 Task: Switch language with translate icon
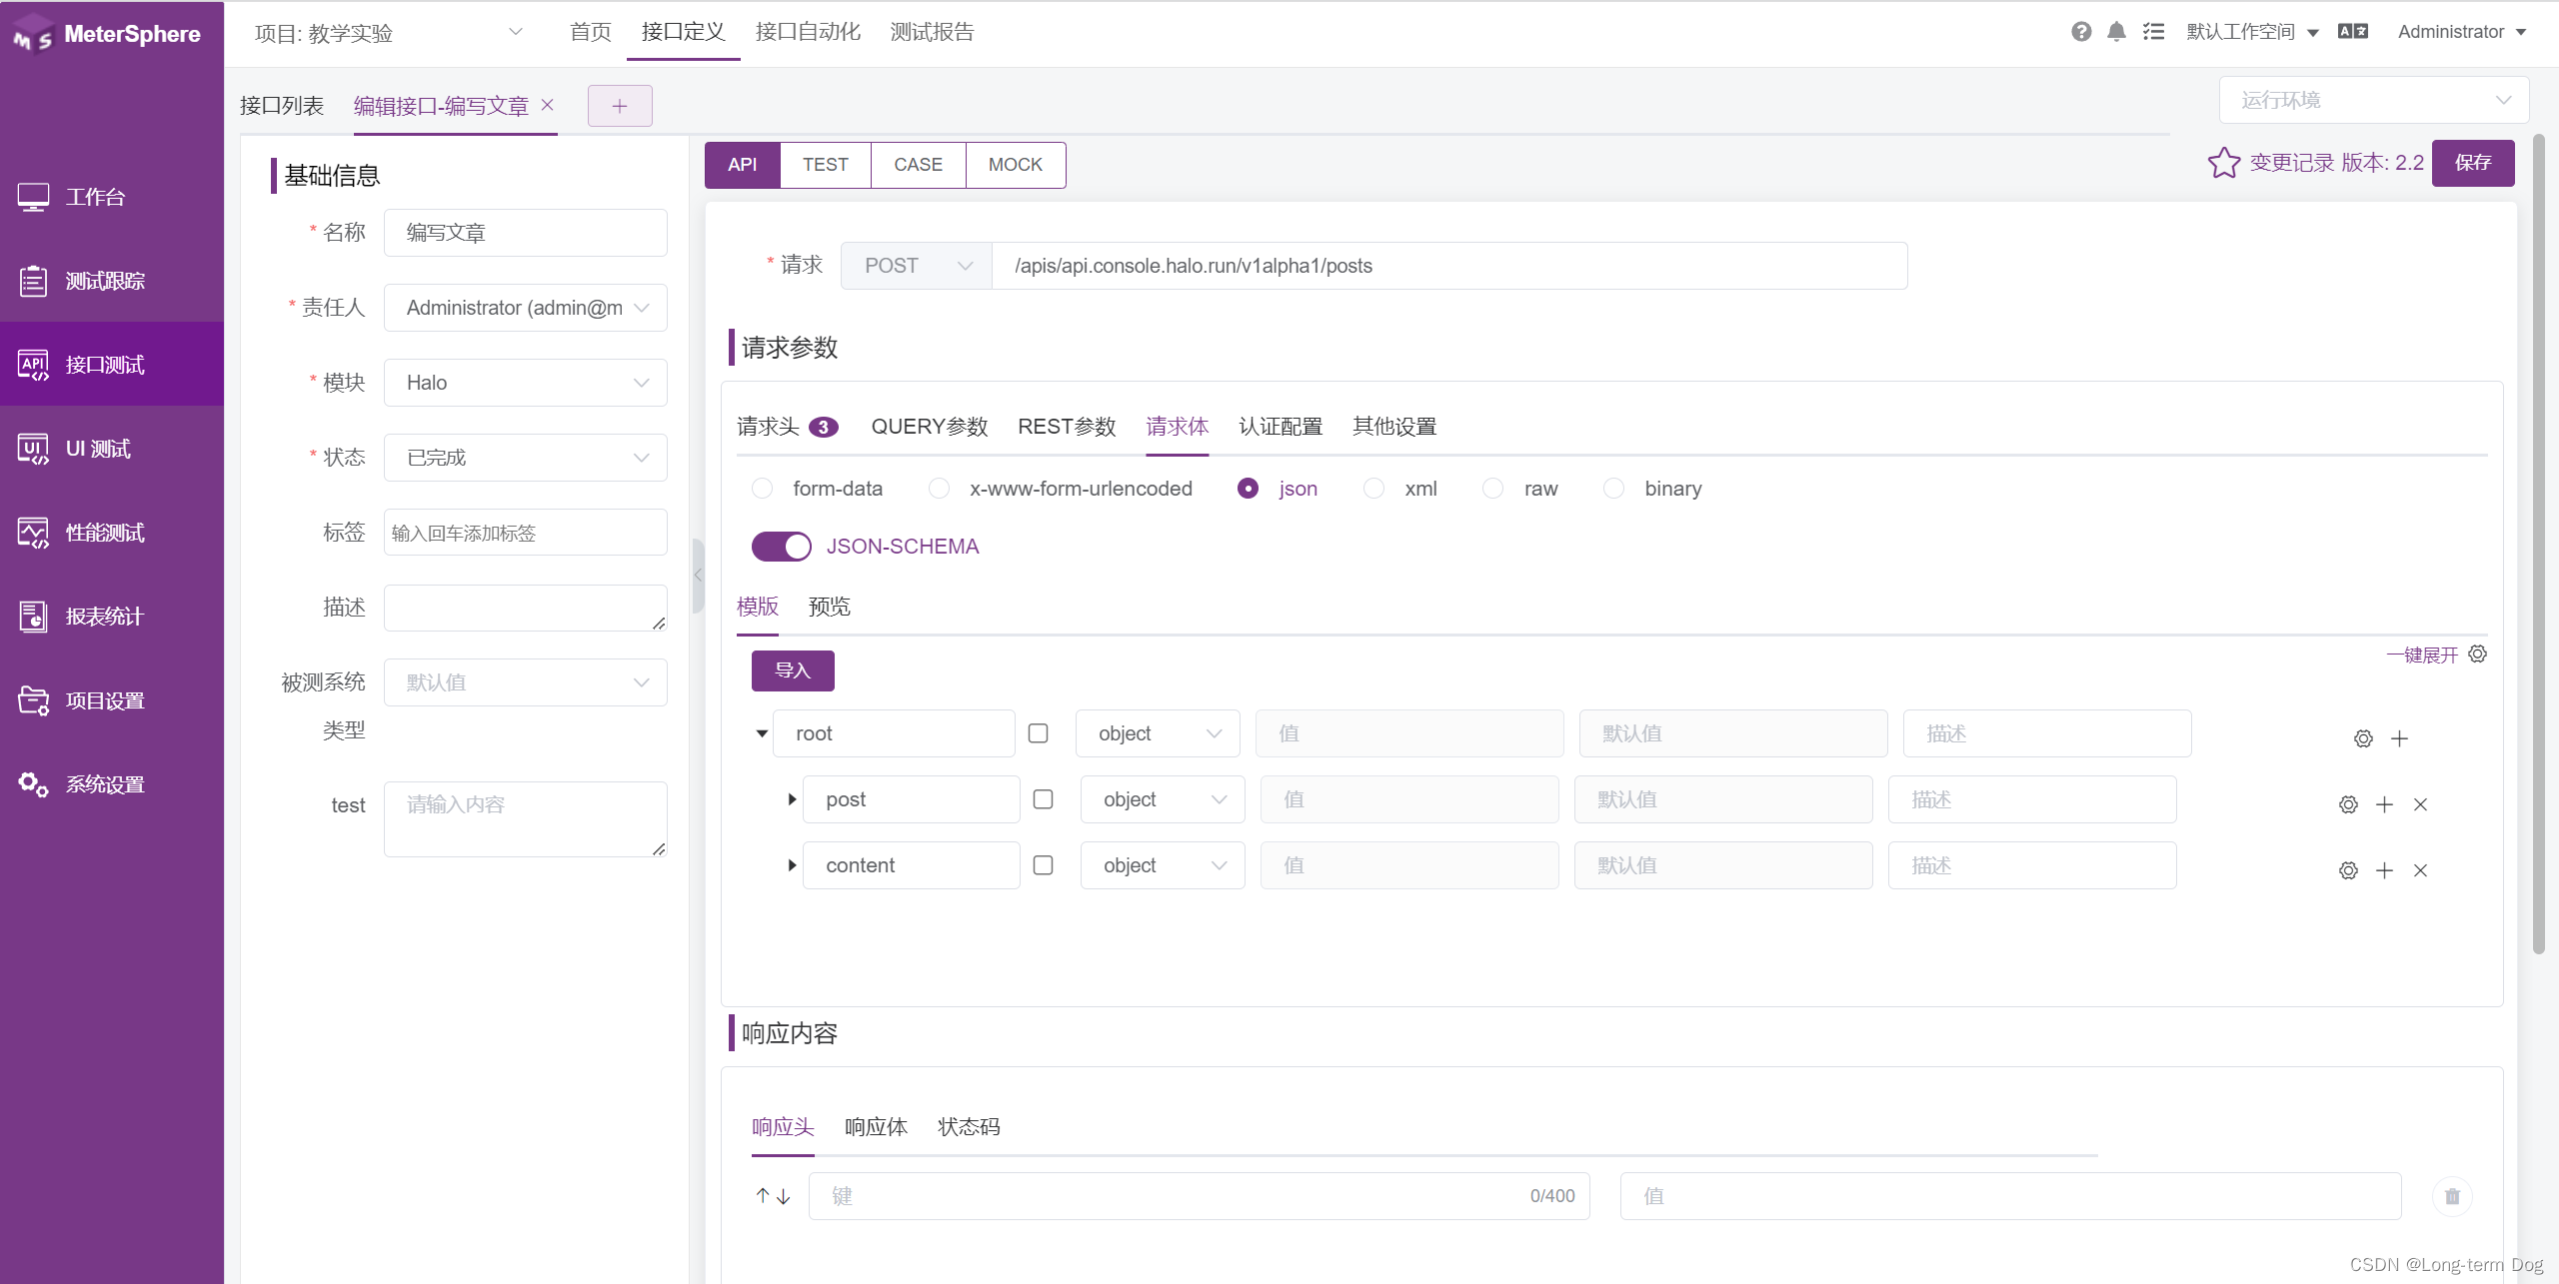2352,32
